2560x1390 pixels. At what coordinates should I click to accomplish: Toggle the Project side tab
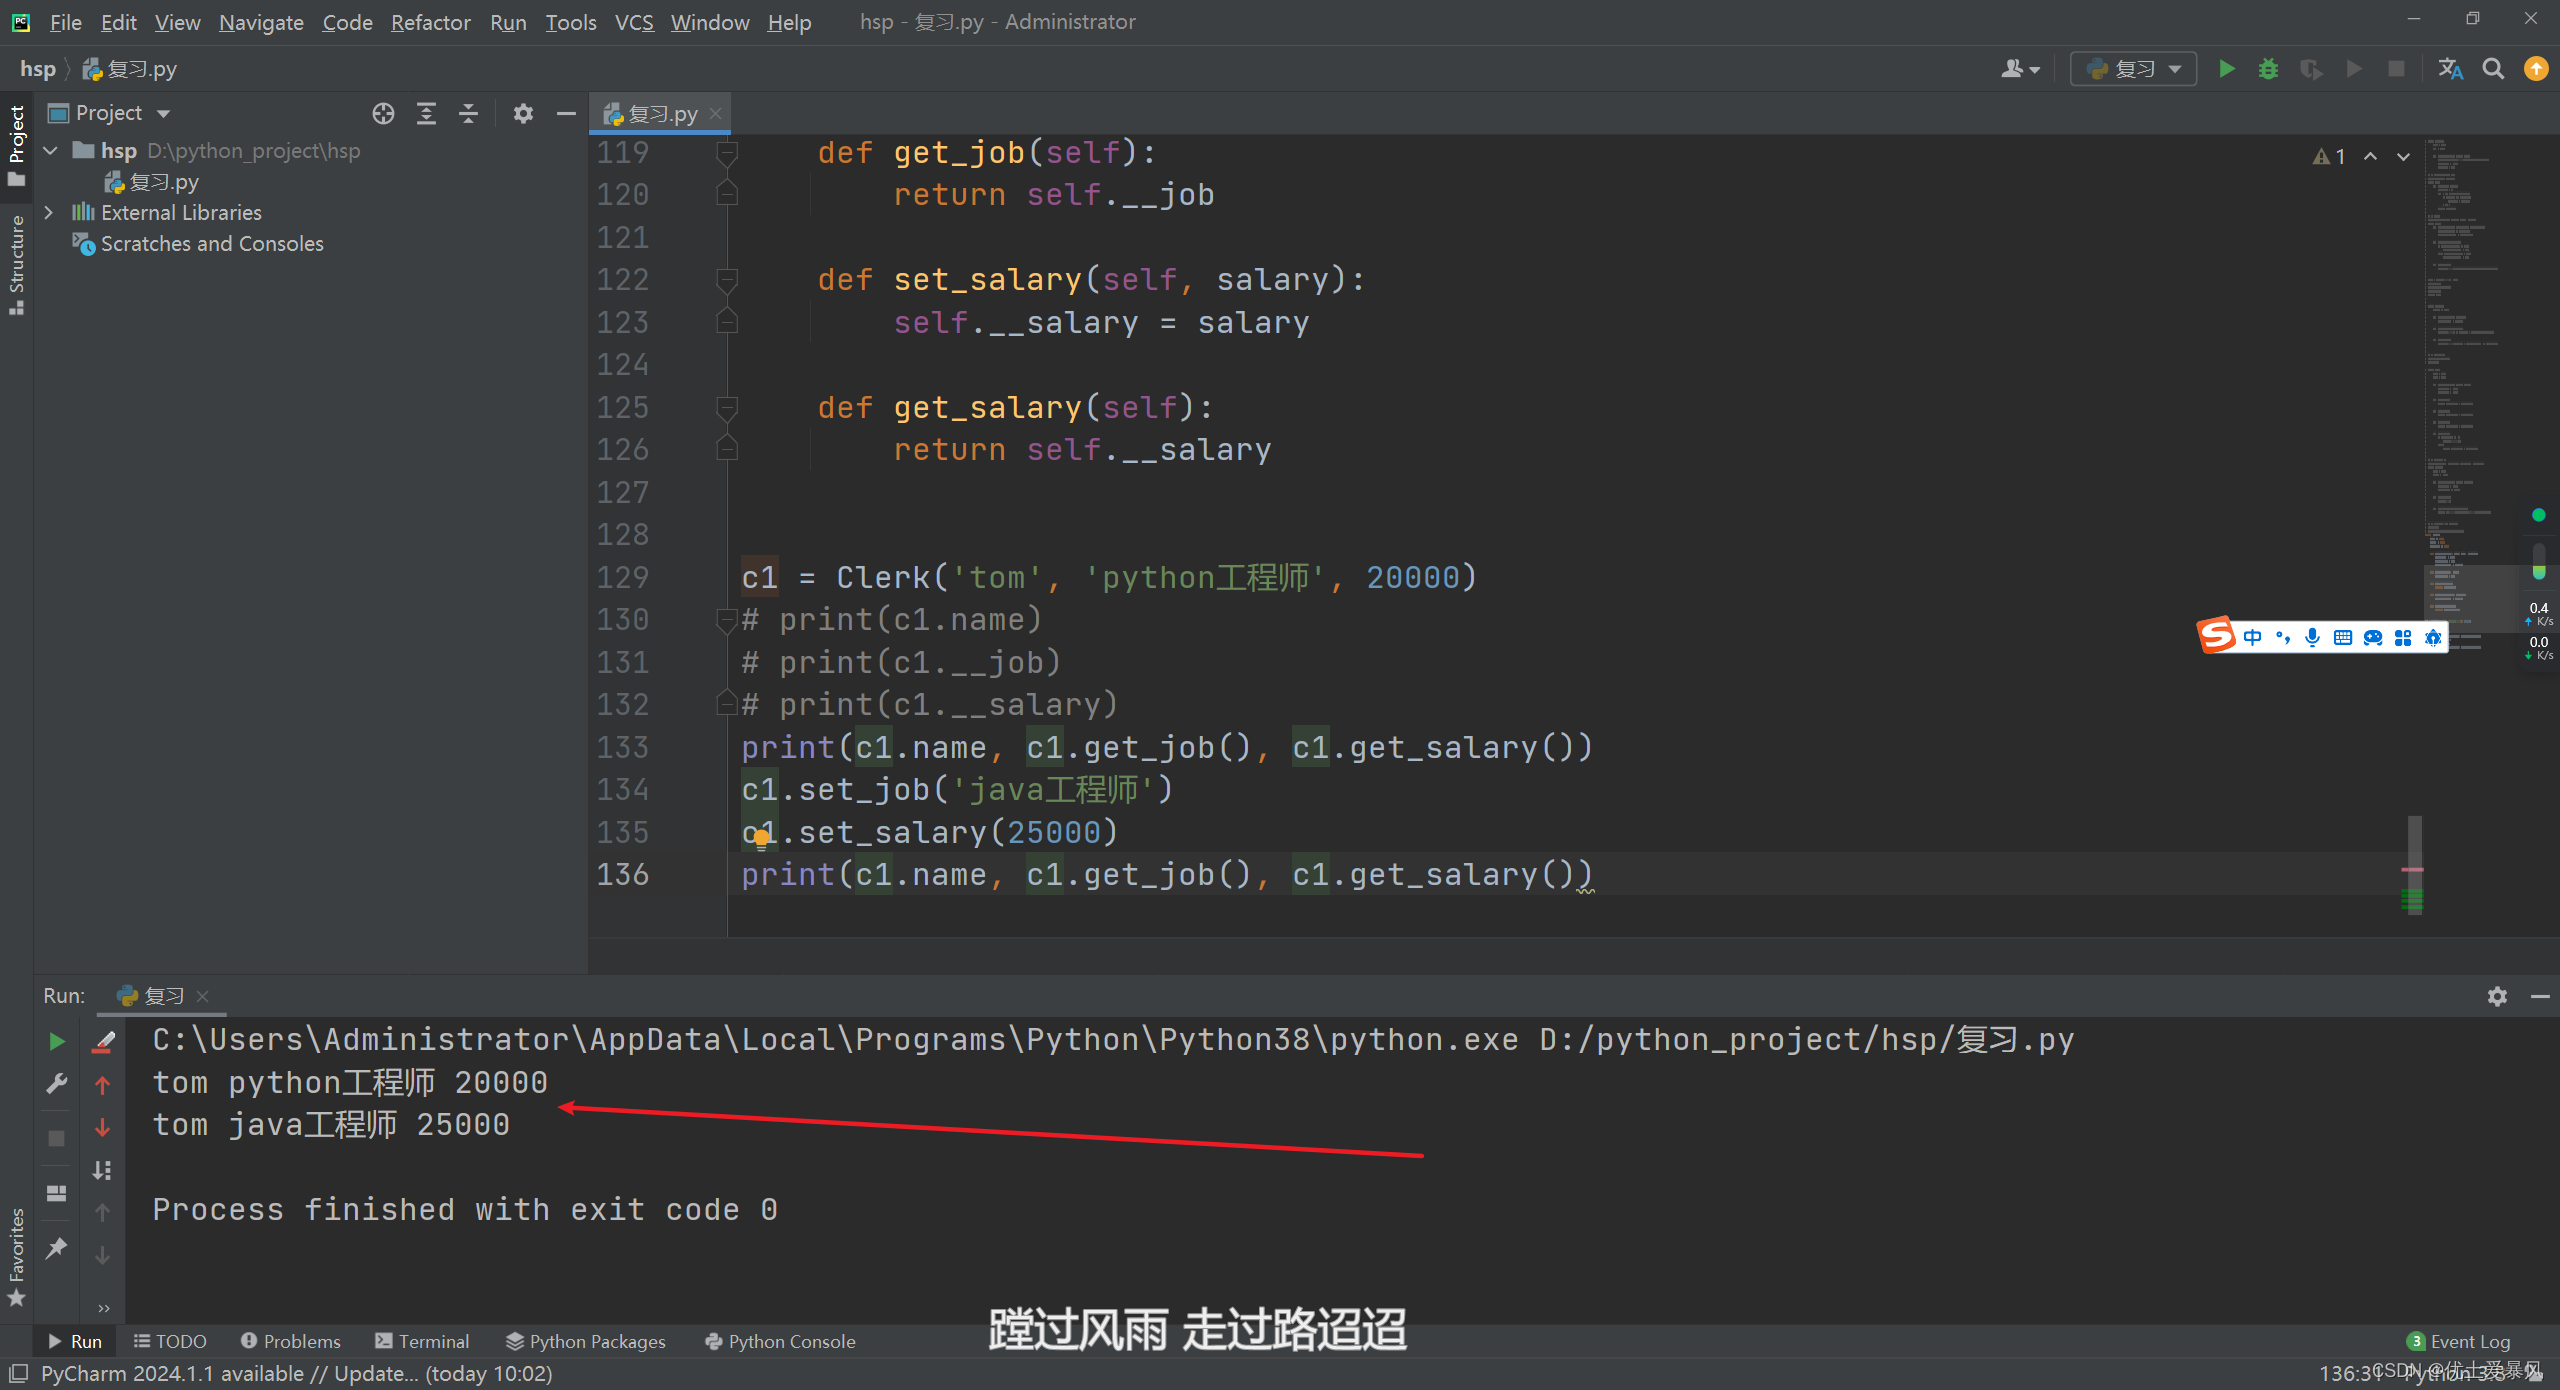point(16,144)
